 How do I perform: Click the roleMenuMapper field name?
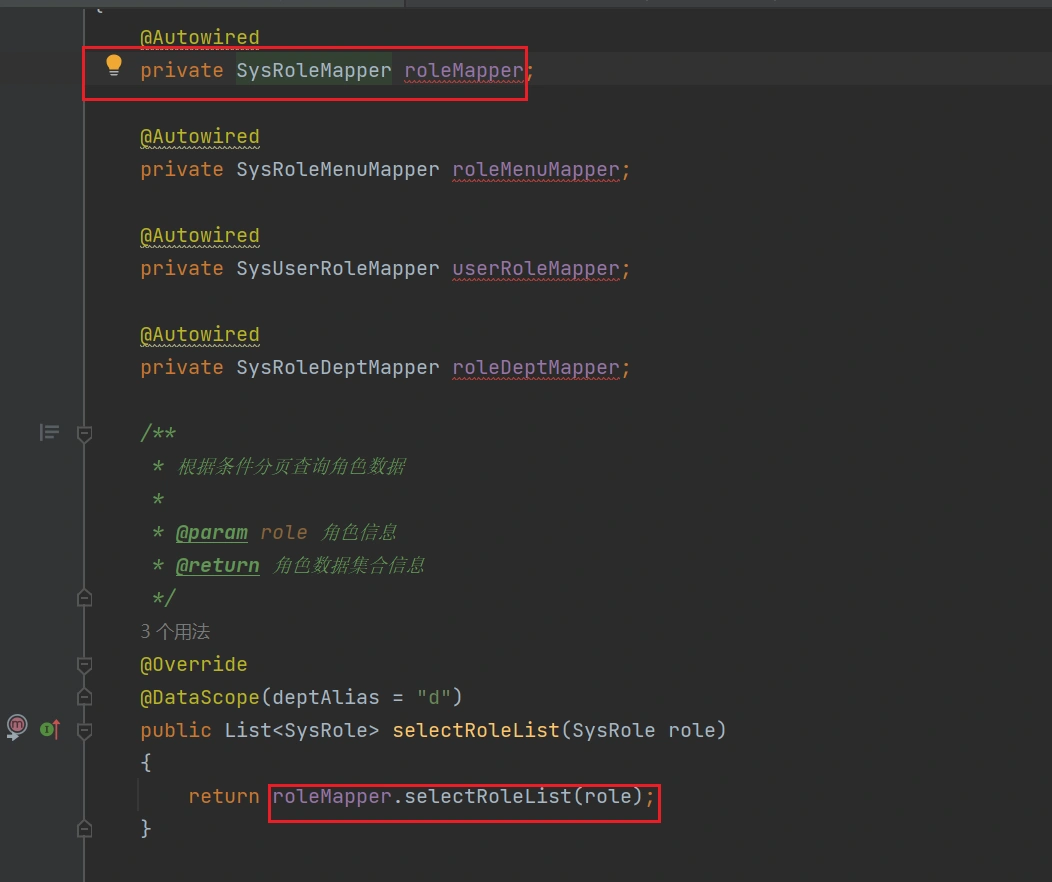[x=535, y=169]
